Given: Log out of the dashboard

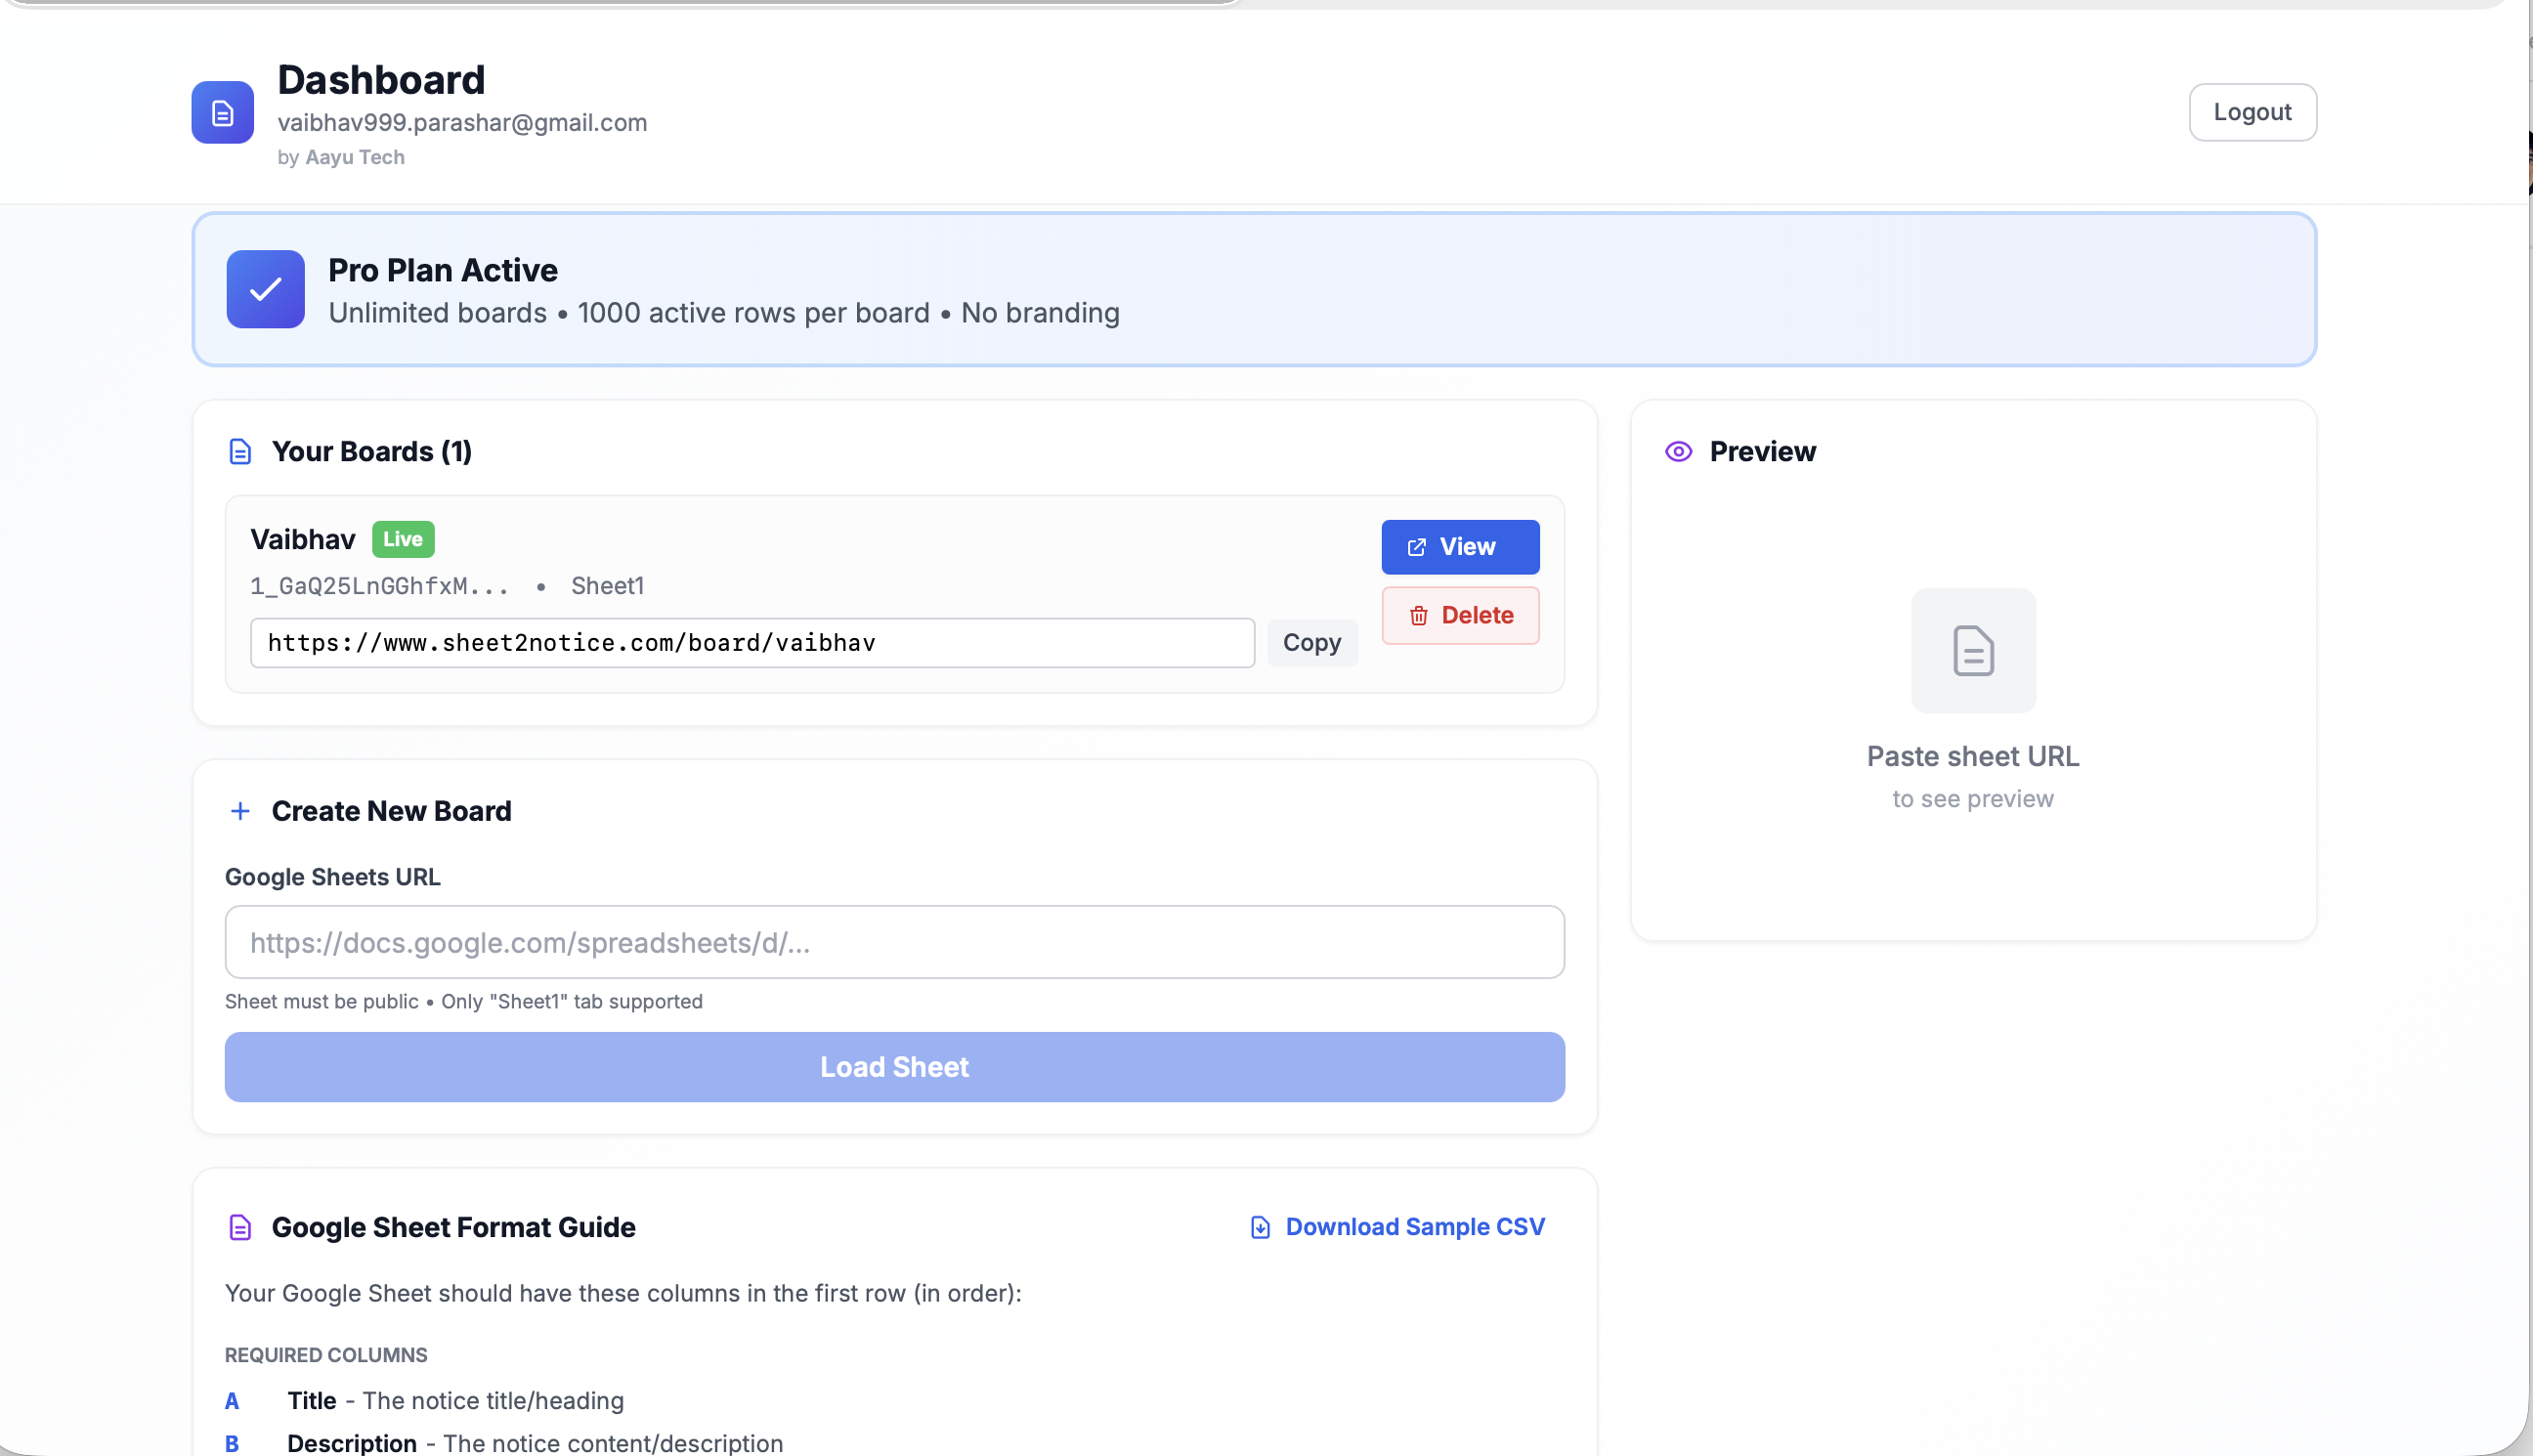Looking at the screenshot, I should tap(2251, 112).
